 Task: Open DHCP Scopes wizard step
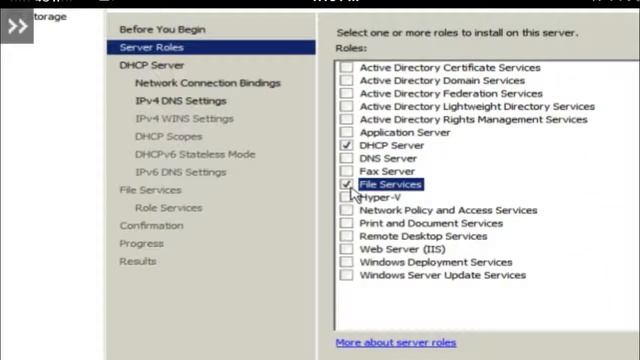click(x=169, y=137)
